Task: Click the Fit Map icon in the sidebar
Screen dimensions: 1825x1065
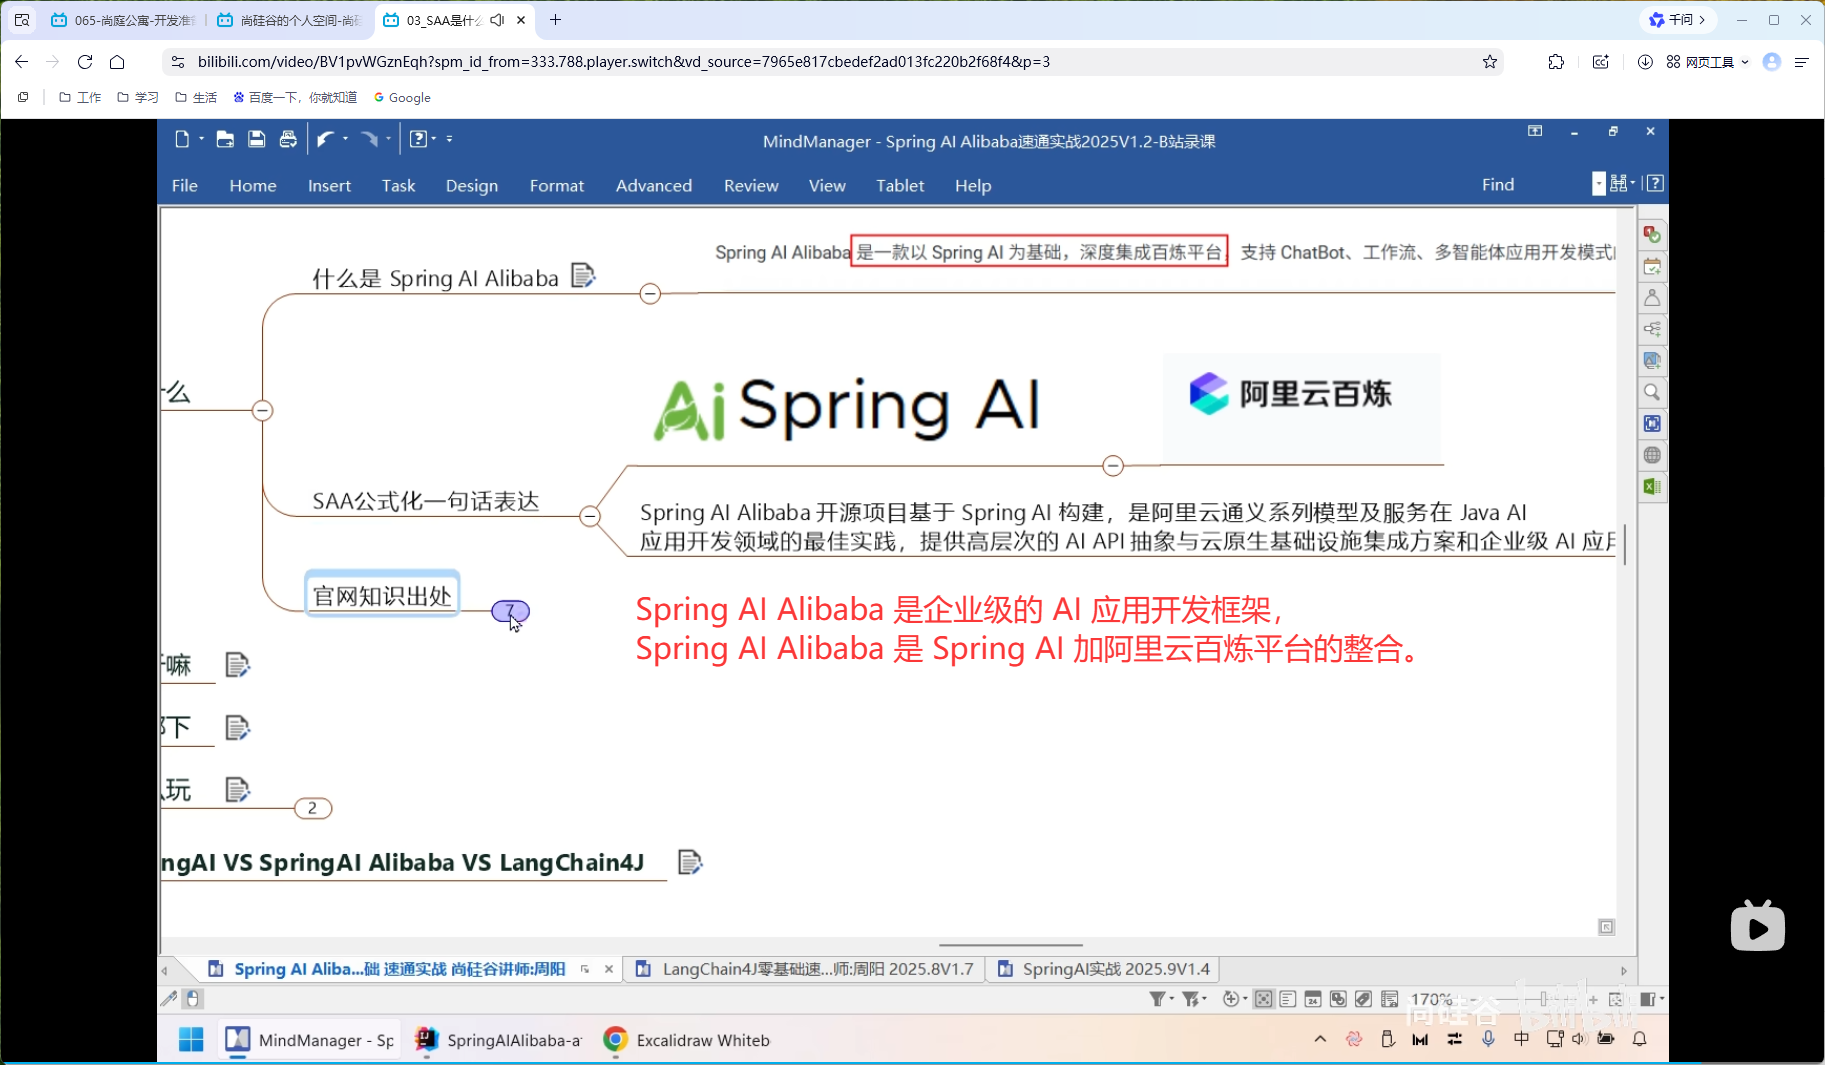Action: 1651,423
